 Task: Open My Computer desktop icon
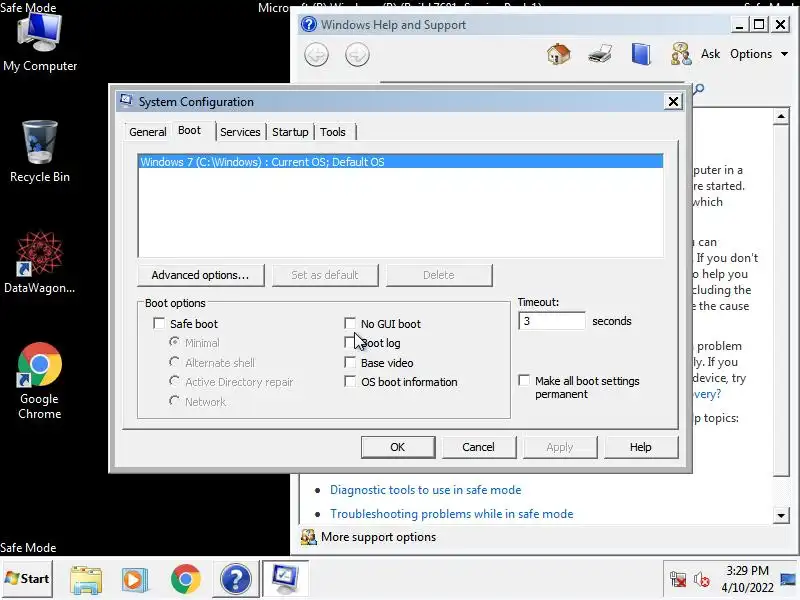click(x=40, y=43)
